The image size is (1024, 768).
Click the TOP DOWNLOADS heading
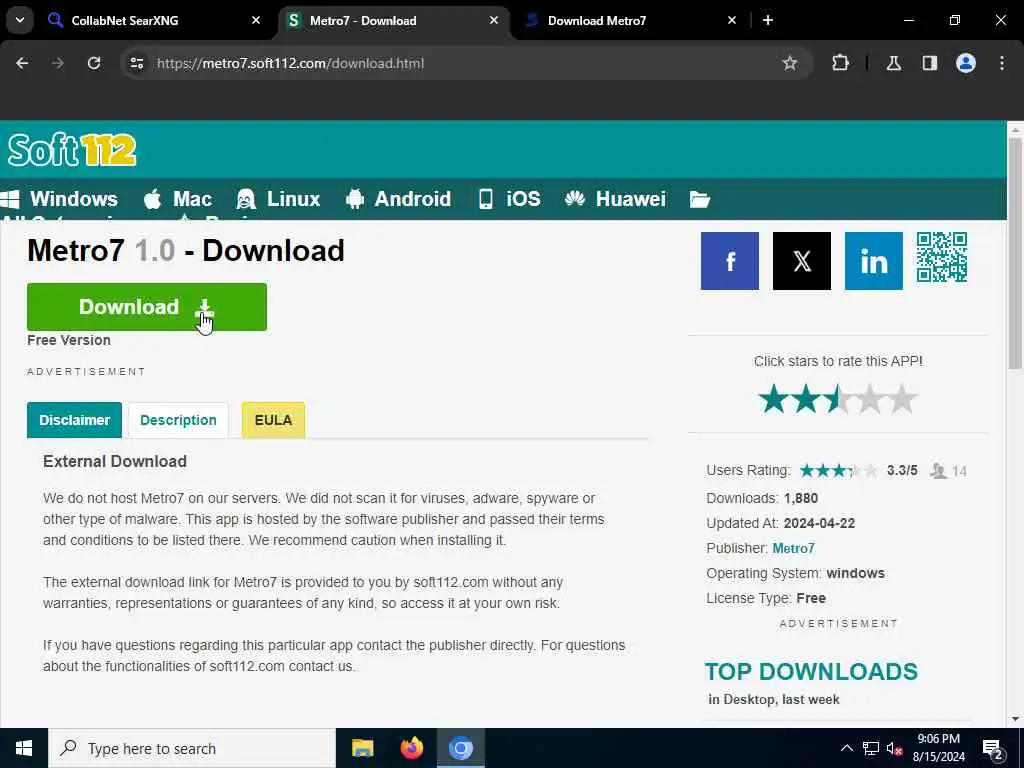[x=811, y=671]
